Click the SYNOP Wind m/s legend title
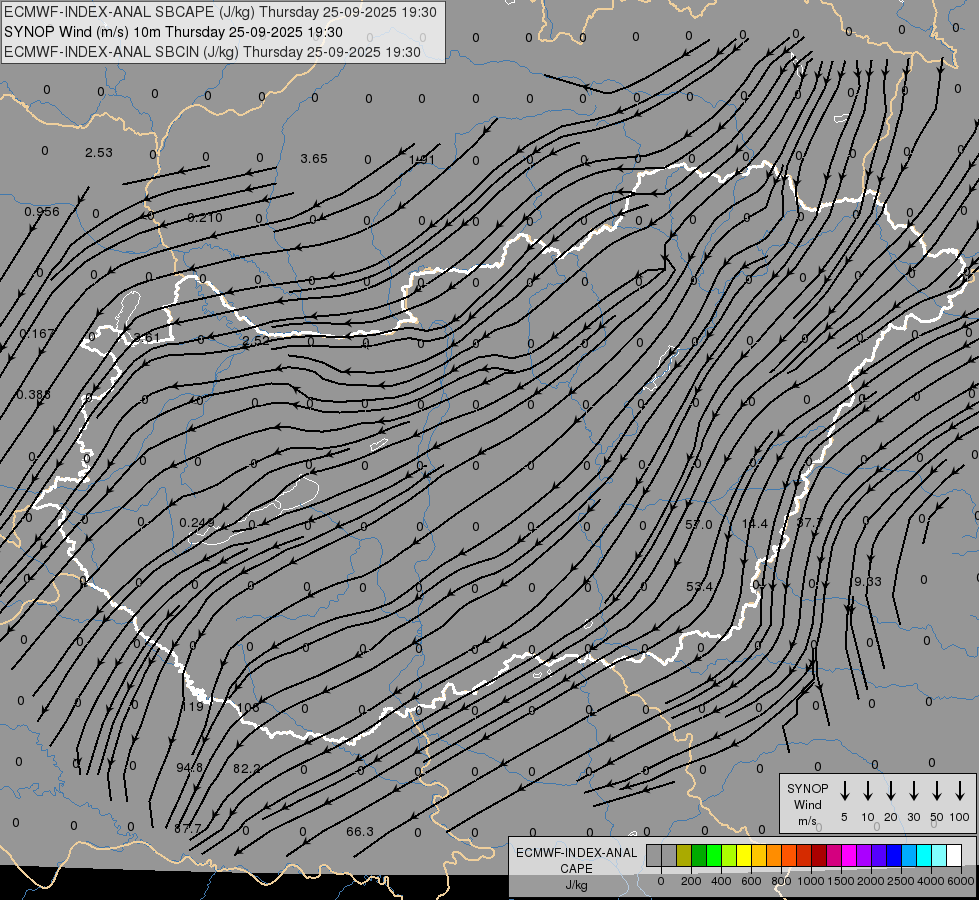Screen dimensions: 979x900 coord(807,804)
